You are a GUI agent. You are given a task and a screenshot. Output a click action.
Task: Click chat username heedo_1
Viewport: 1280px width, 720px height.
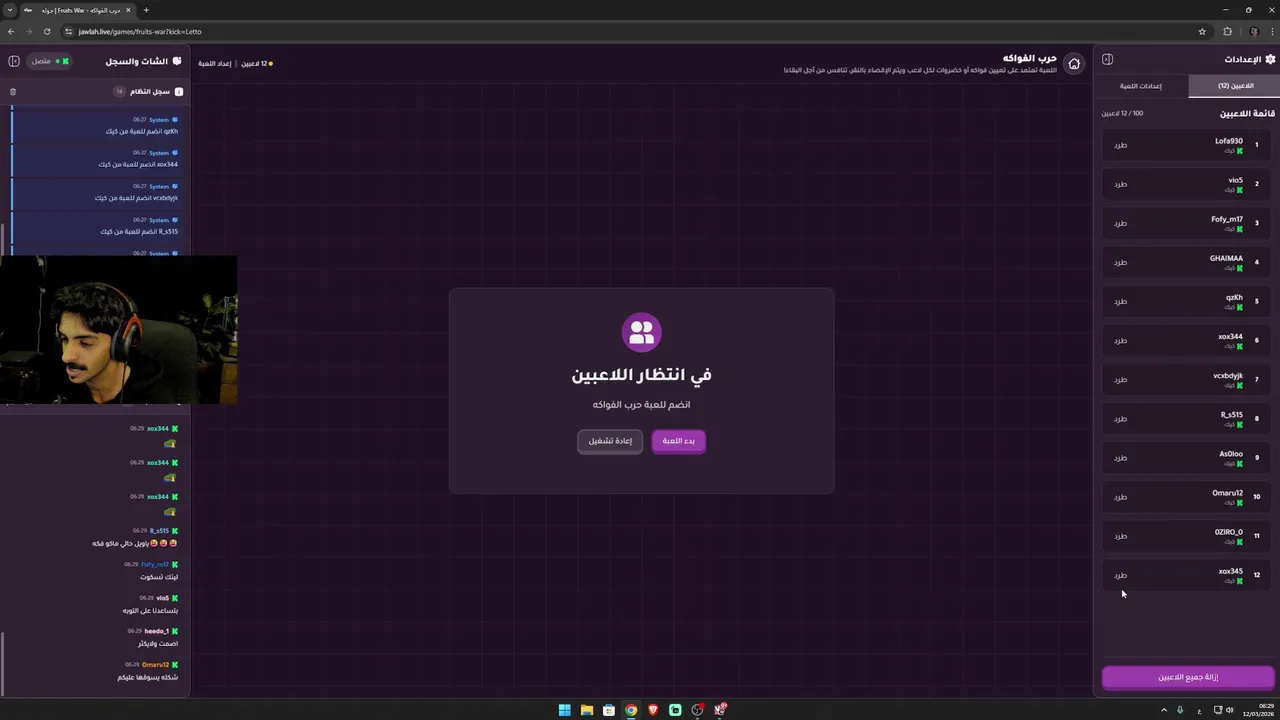[x=156, y=631]
